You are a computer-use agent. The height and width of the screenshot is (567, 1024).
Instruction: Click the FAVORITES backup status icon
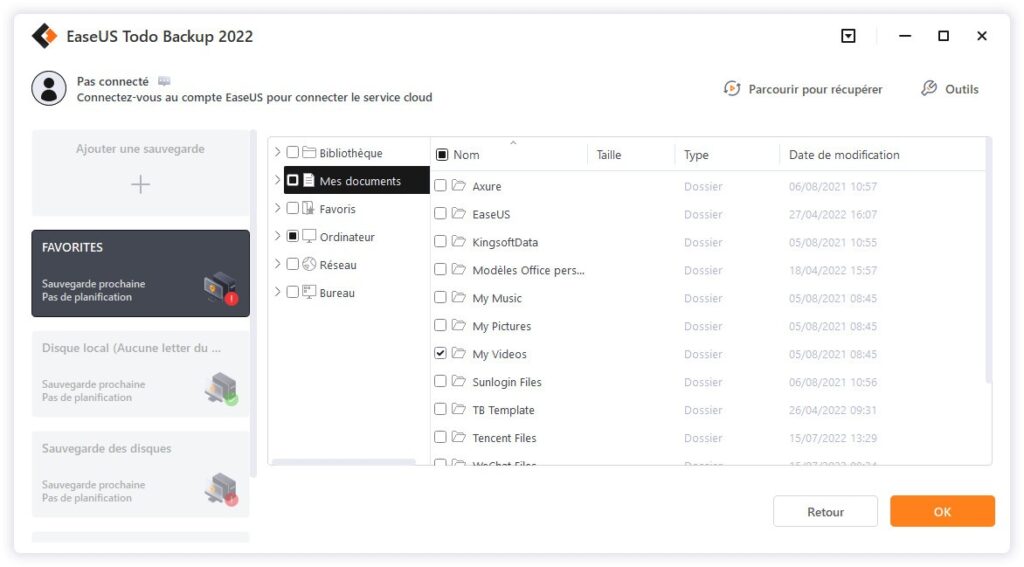click(x=221, y=288)
